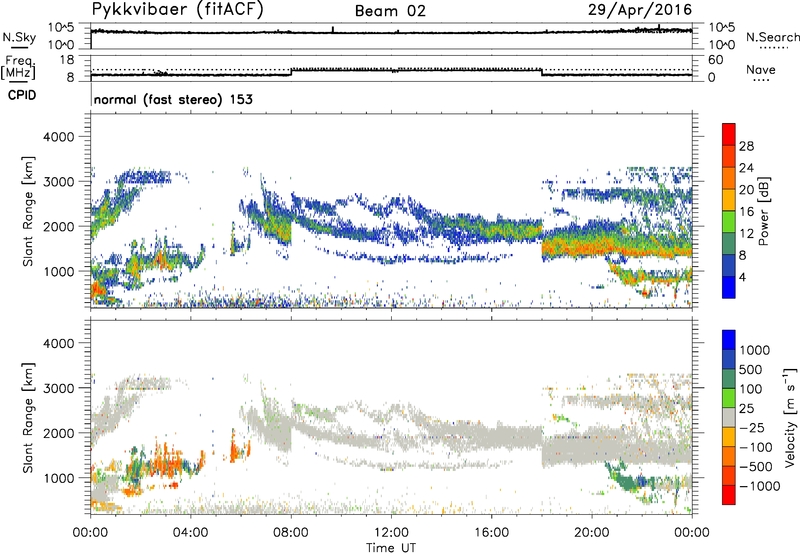Click the '16' power colorbar value
800x554 pixels.
pos(746,212)
